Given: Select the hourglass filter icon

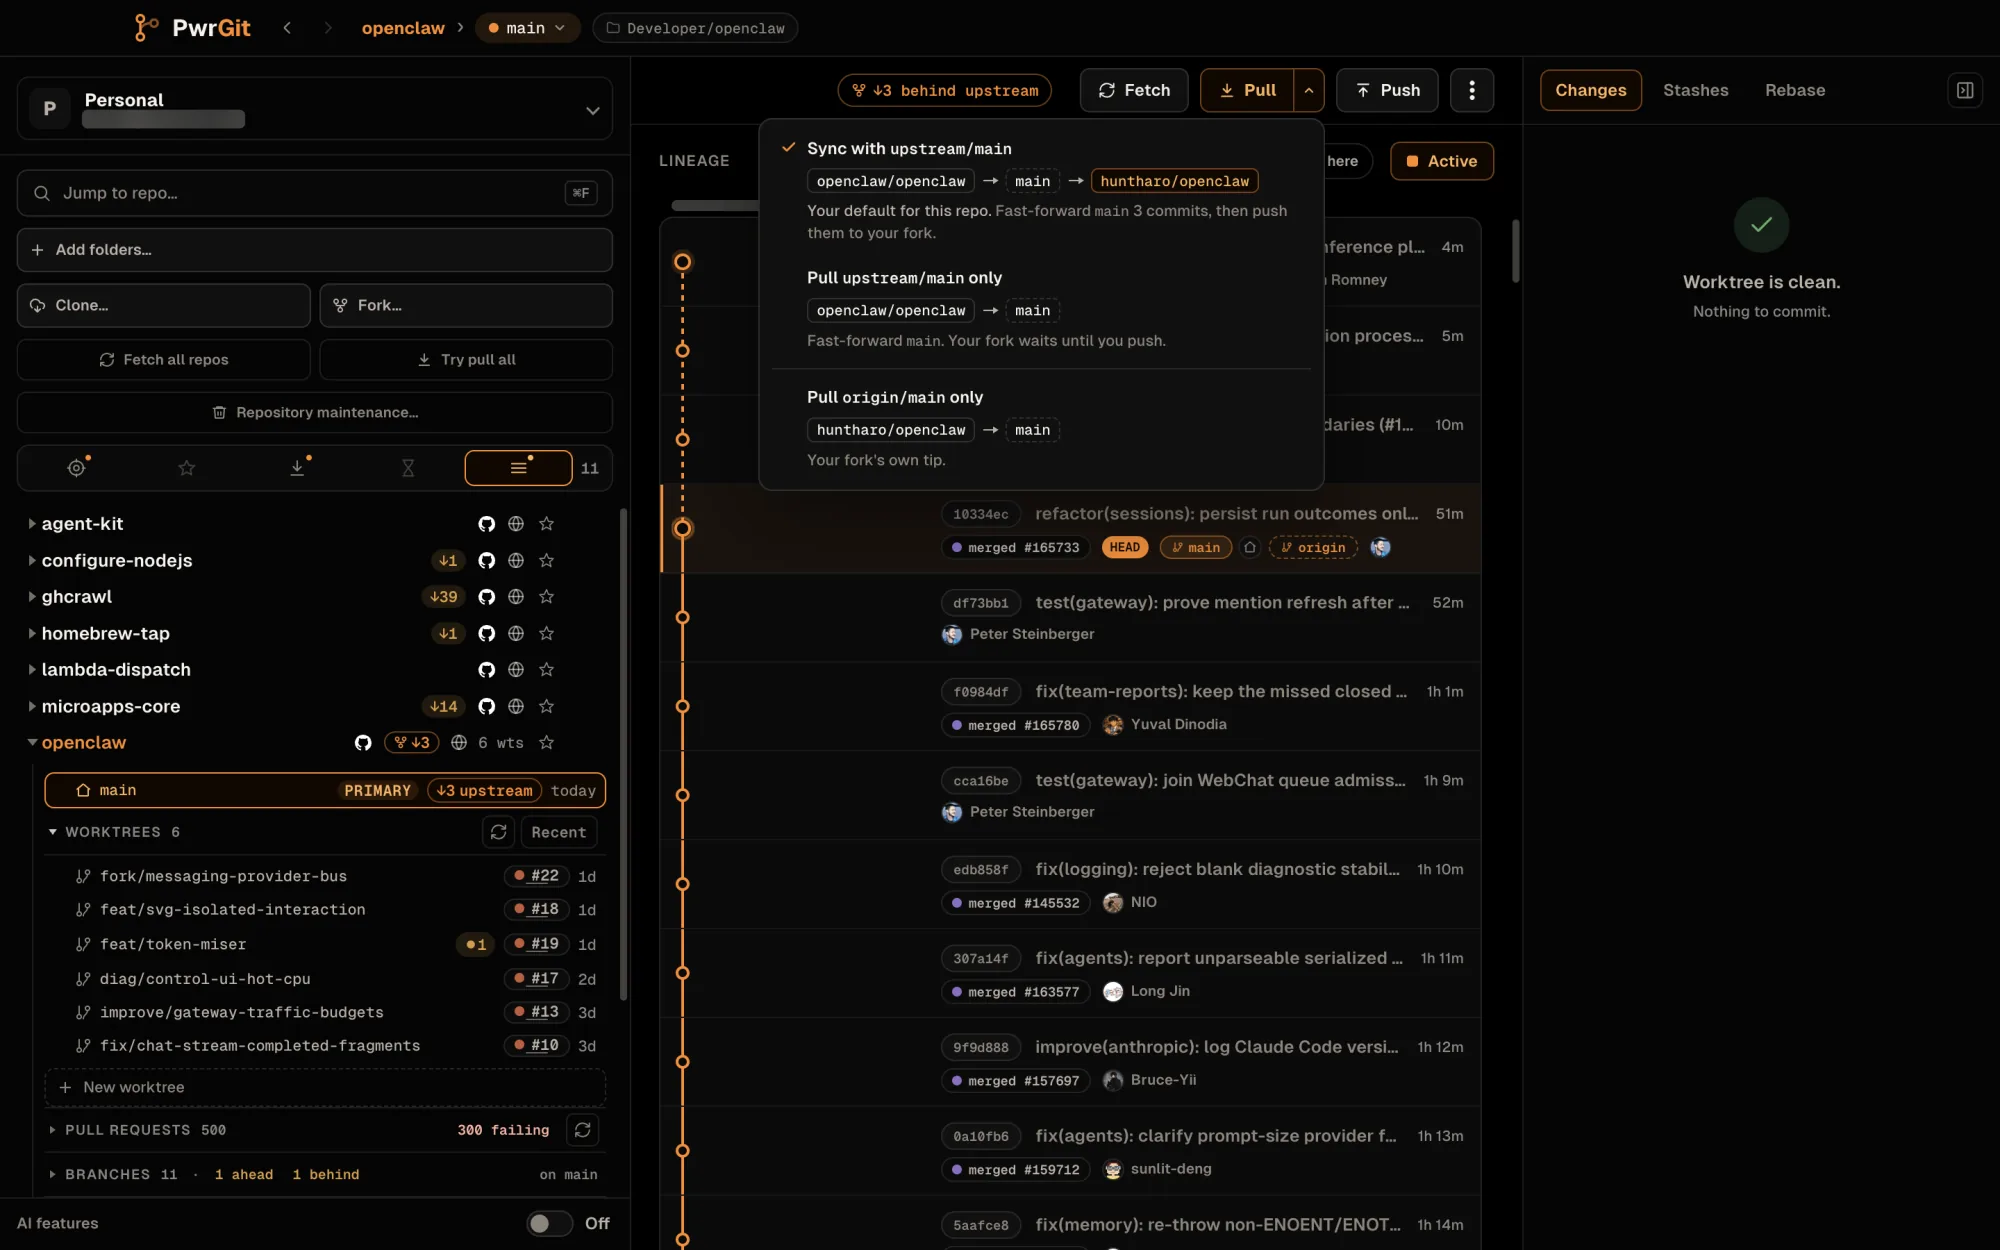Looking at the screenshot, I should point(408,468).
